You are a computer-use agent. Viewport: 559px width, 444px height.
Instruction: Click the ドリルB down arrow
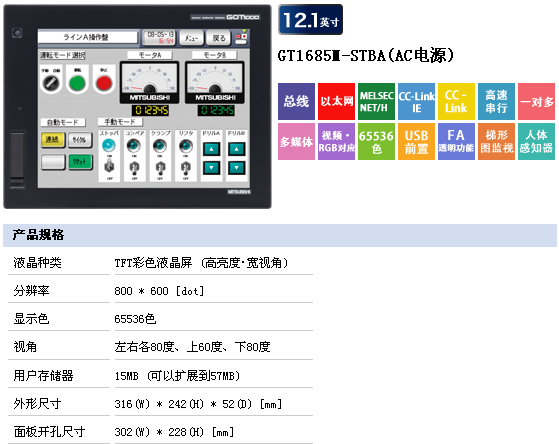pyautogui.click(x=237, y=167)
